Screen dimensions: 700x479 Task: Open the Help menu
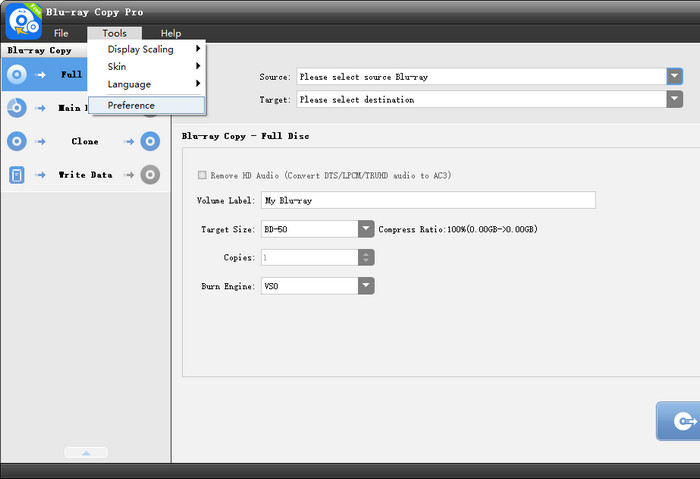click(x=171, y=33)
